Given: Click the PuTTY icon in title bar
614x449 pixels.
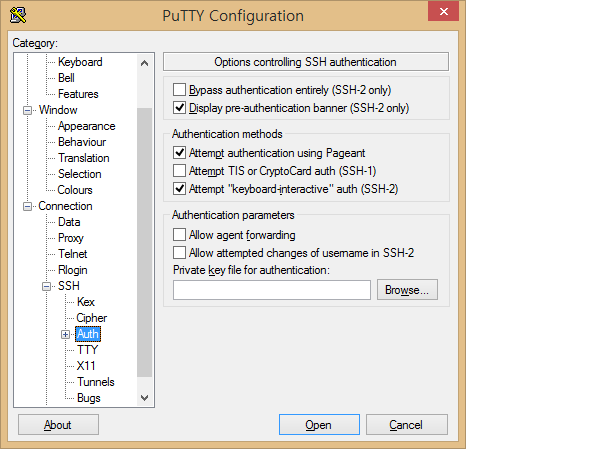Looking at the screenshot, I should click(x=18, y=15).
